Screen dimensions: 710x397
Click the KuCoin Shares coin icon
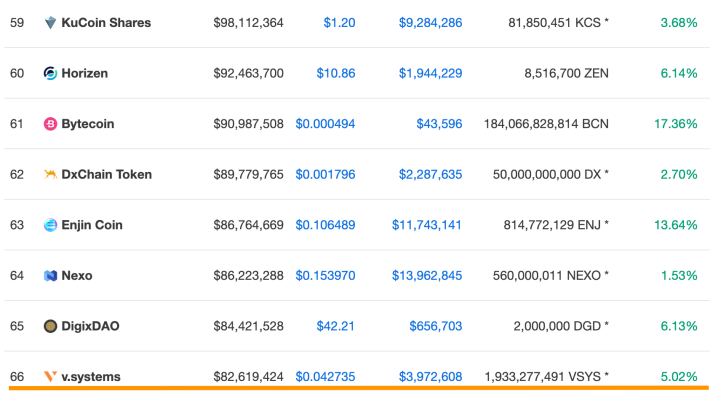tap(50, 23)
